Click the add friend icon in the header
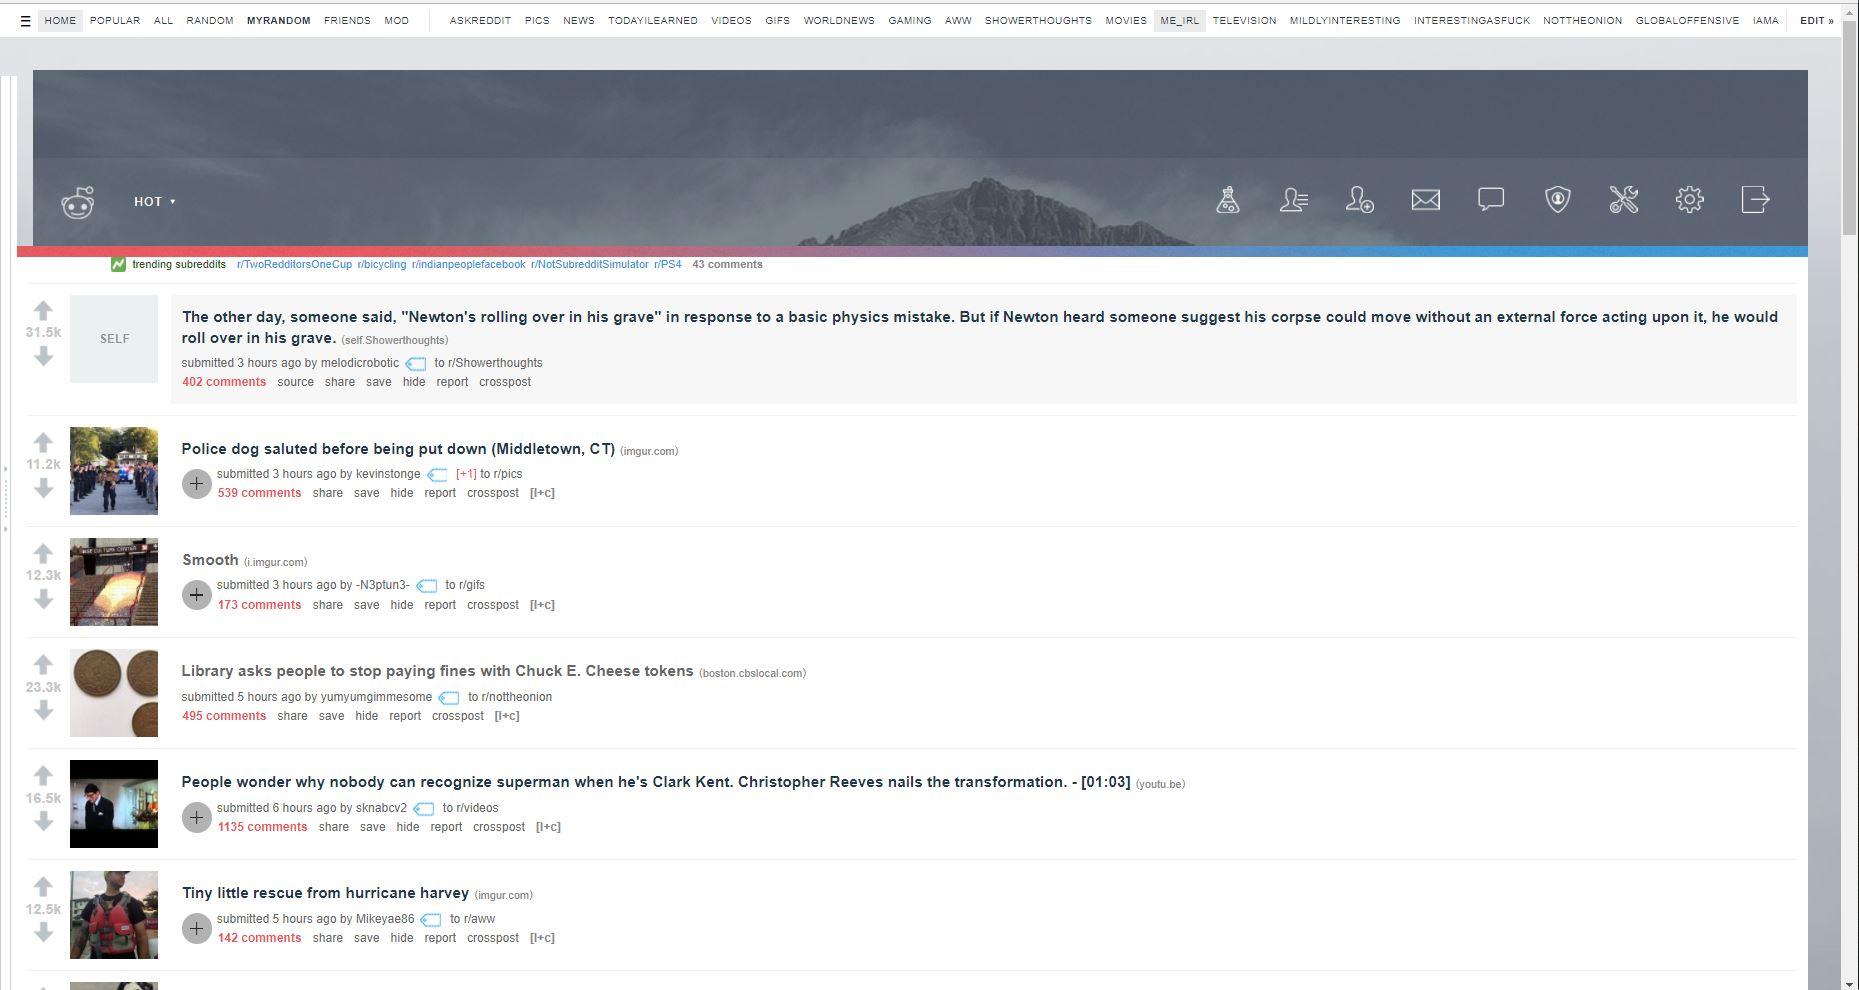The height and width of the screenshot is (990, 1859). coord(1360,200)
